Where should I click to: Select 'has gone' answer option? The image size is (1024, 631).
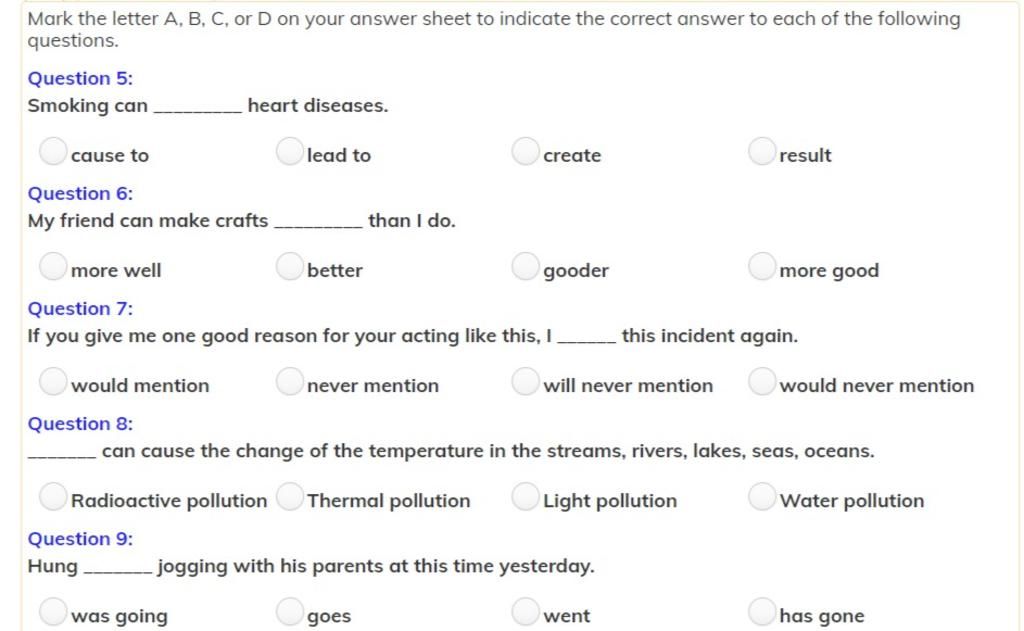click(x=761, y=612)
